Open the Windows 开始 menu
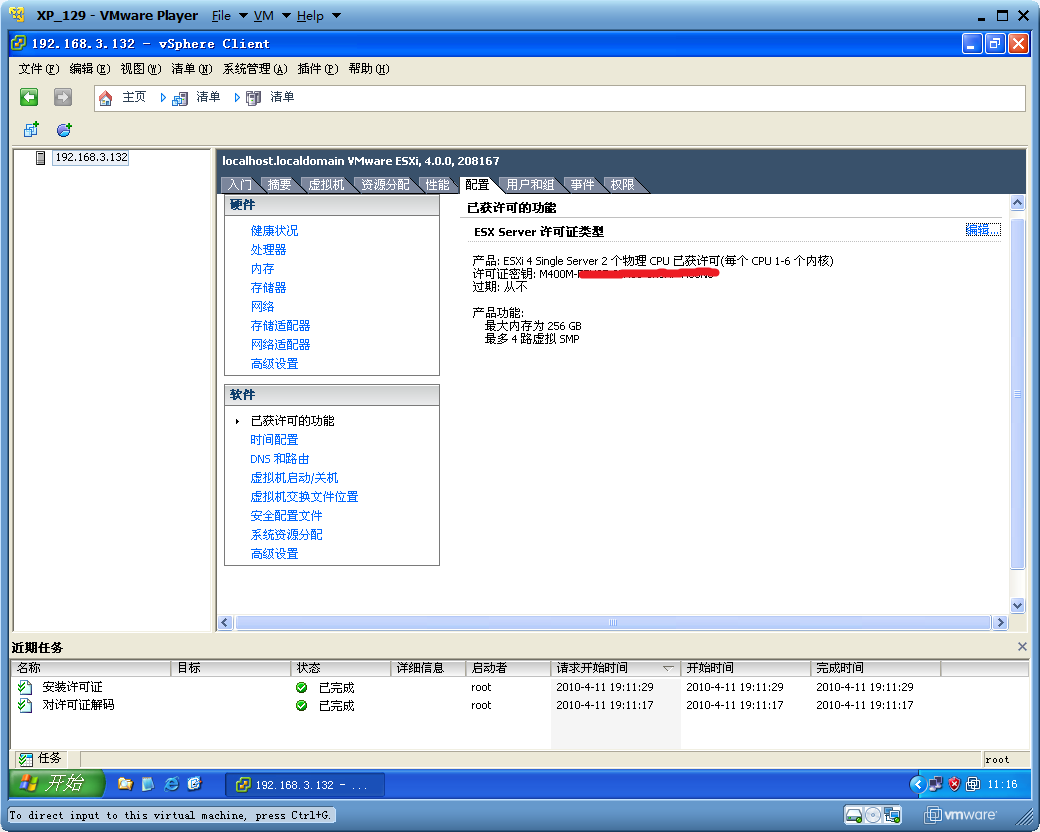The width and height of the screenshot is (1040, 832). click(x=57, y=784)
